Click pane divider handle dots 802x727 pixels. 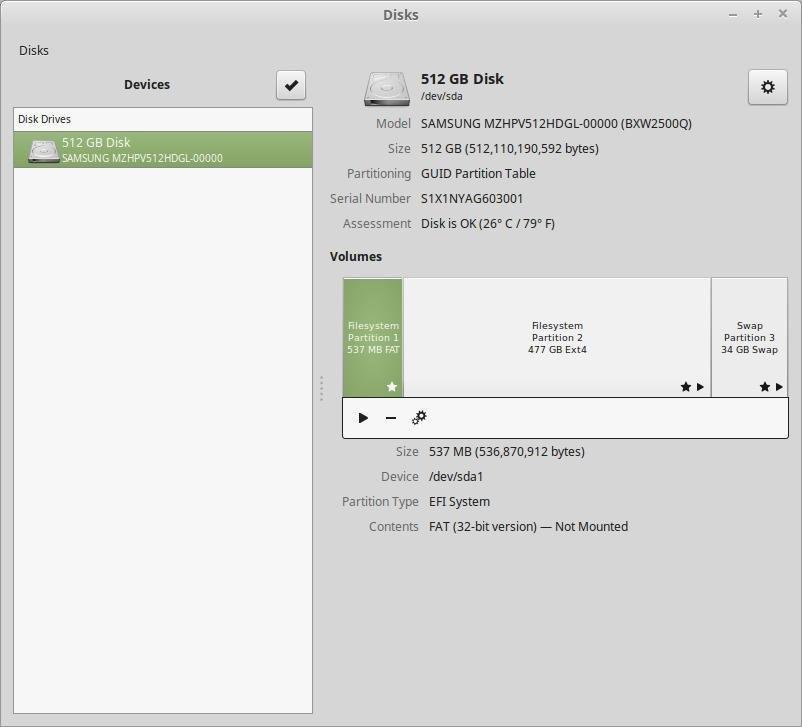pyautogui.click(x=321, y=389)
